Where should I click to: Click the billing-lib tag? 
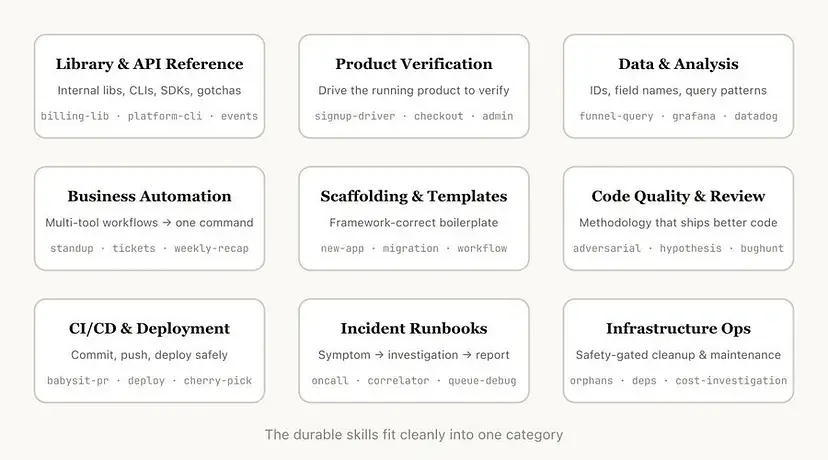pos(75,116)
